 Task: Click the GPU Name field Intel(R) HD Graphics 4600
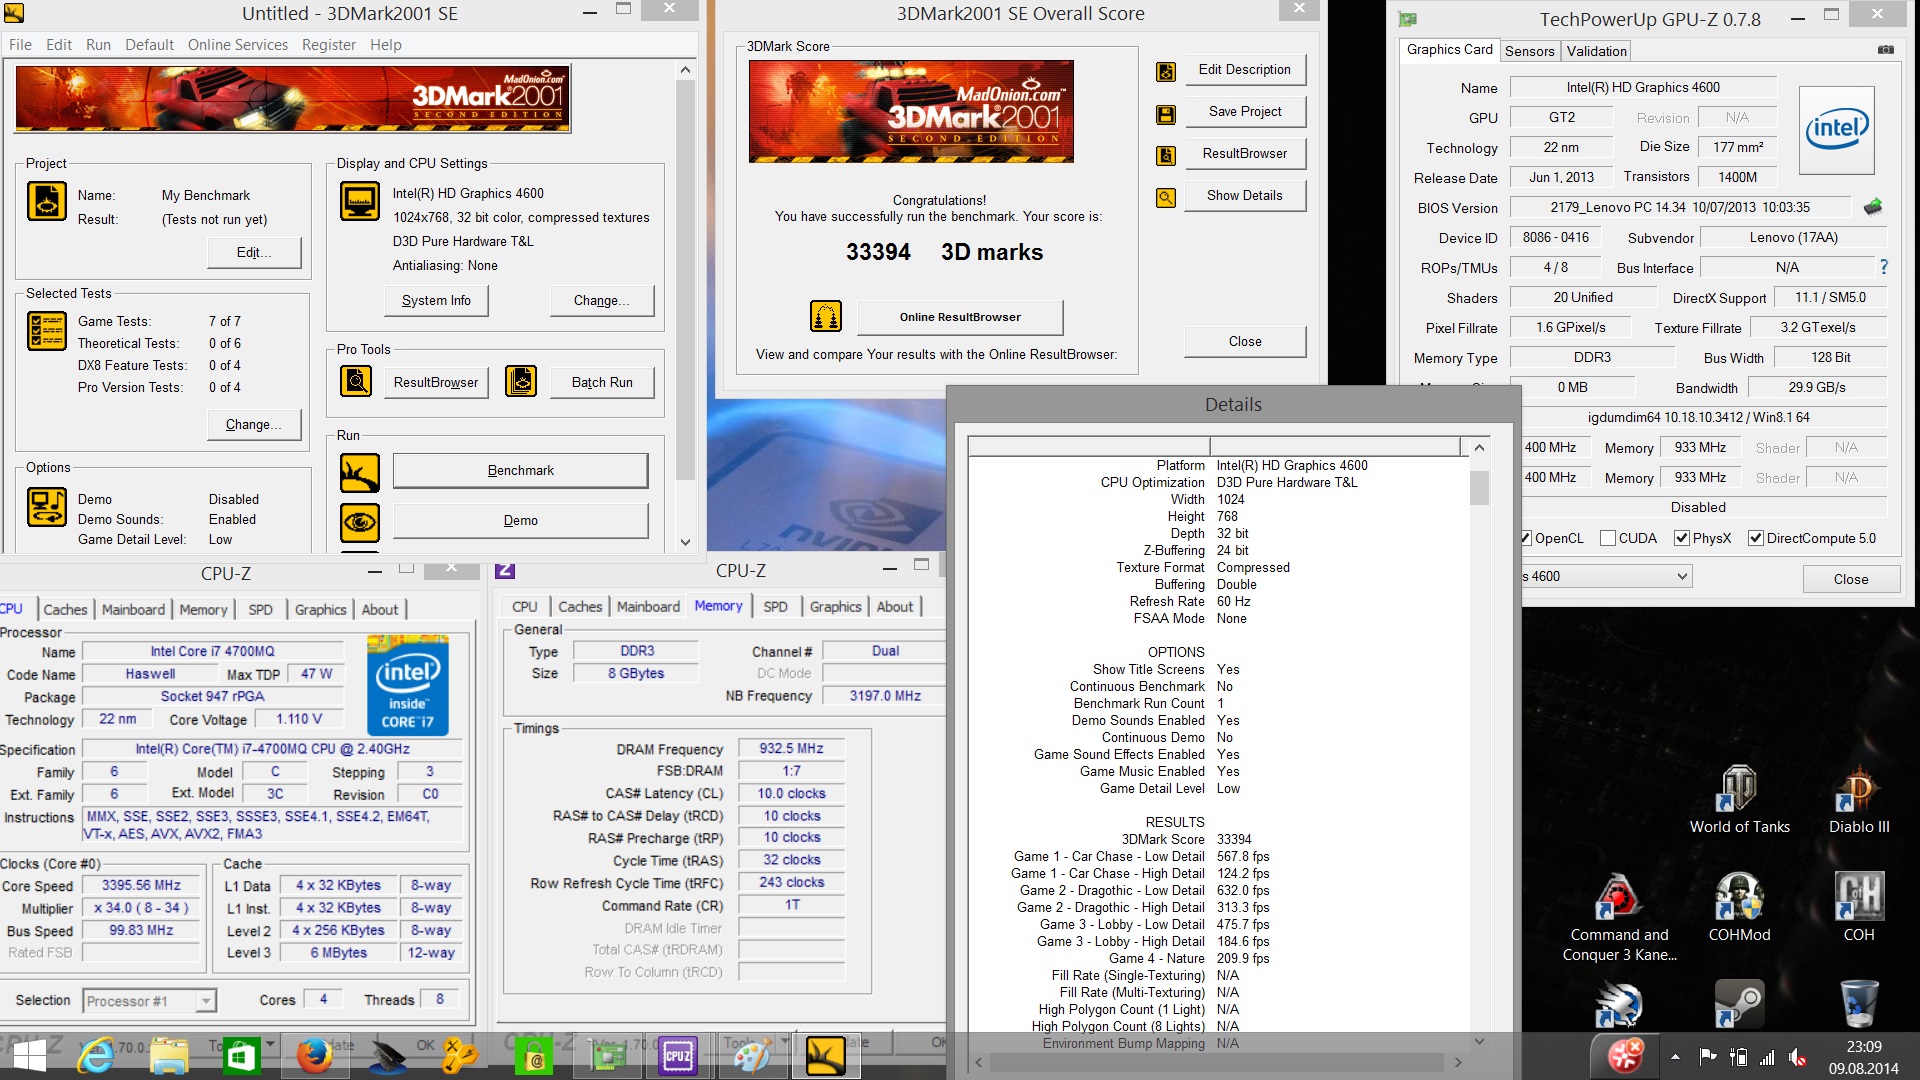click(1642, 88)
